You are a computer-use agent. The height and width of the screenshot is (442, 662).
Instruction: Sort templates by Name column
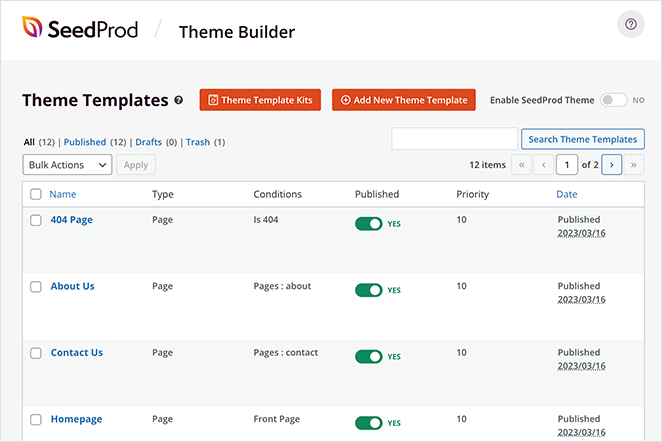[63, 195]
